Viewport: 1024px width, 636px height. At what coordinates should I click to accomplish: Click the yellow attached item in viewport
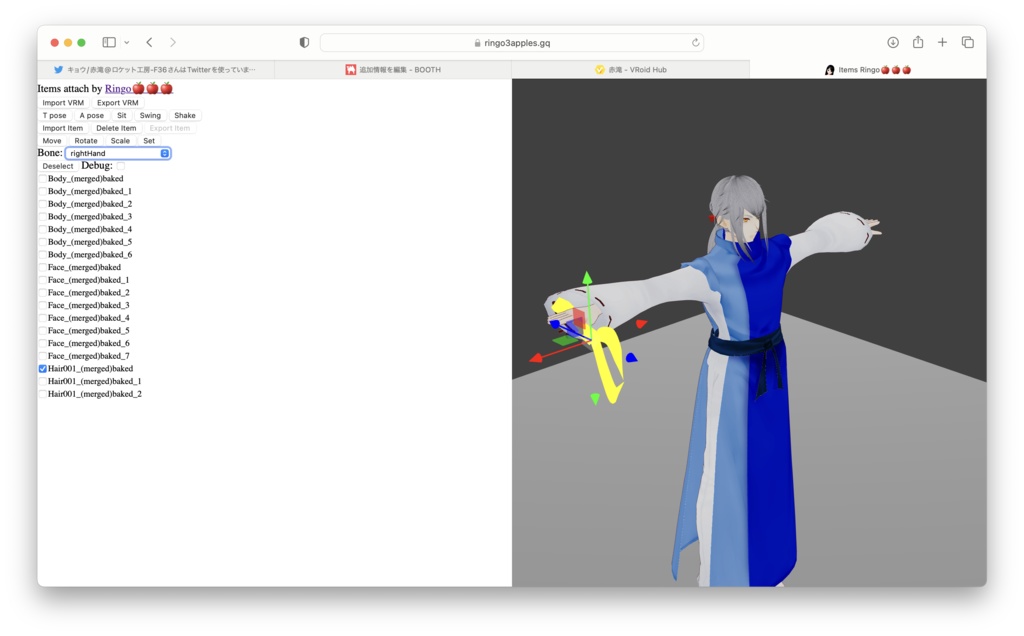tap(609, 366)
